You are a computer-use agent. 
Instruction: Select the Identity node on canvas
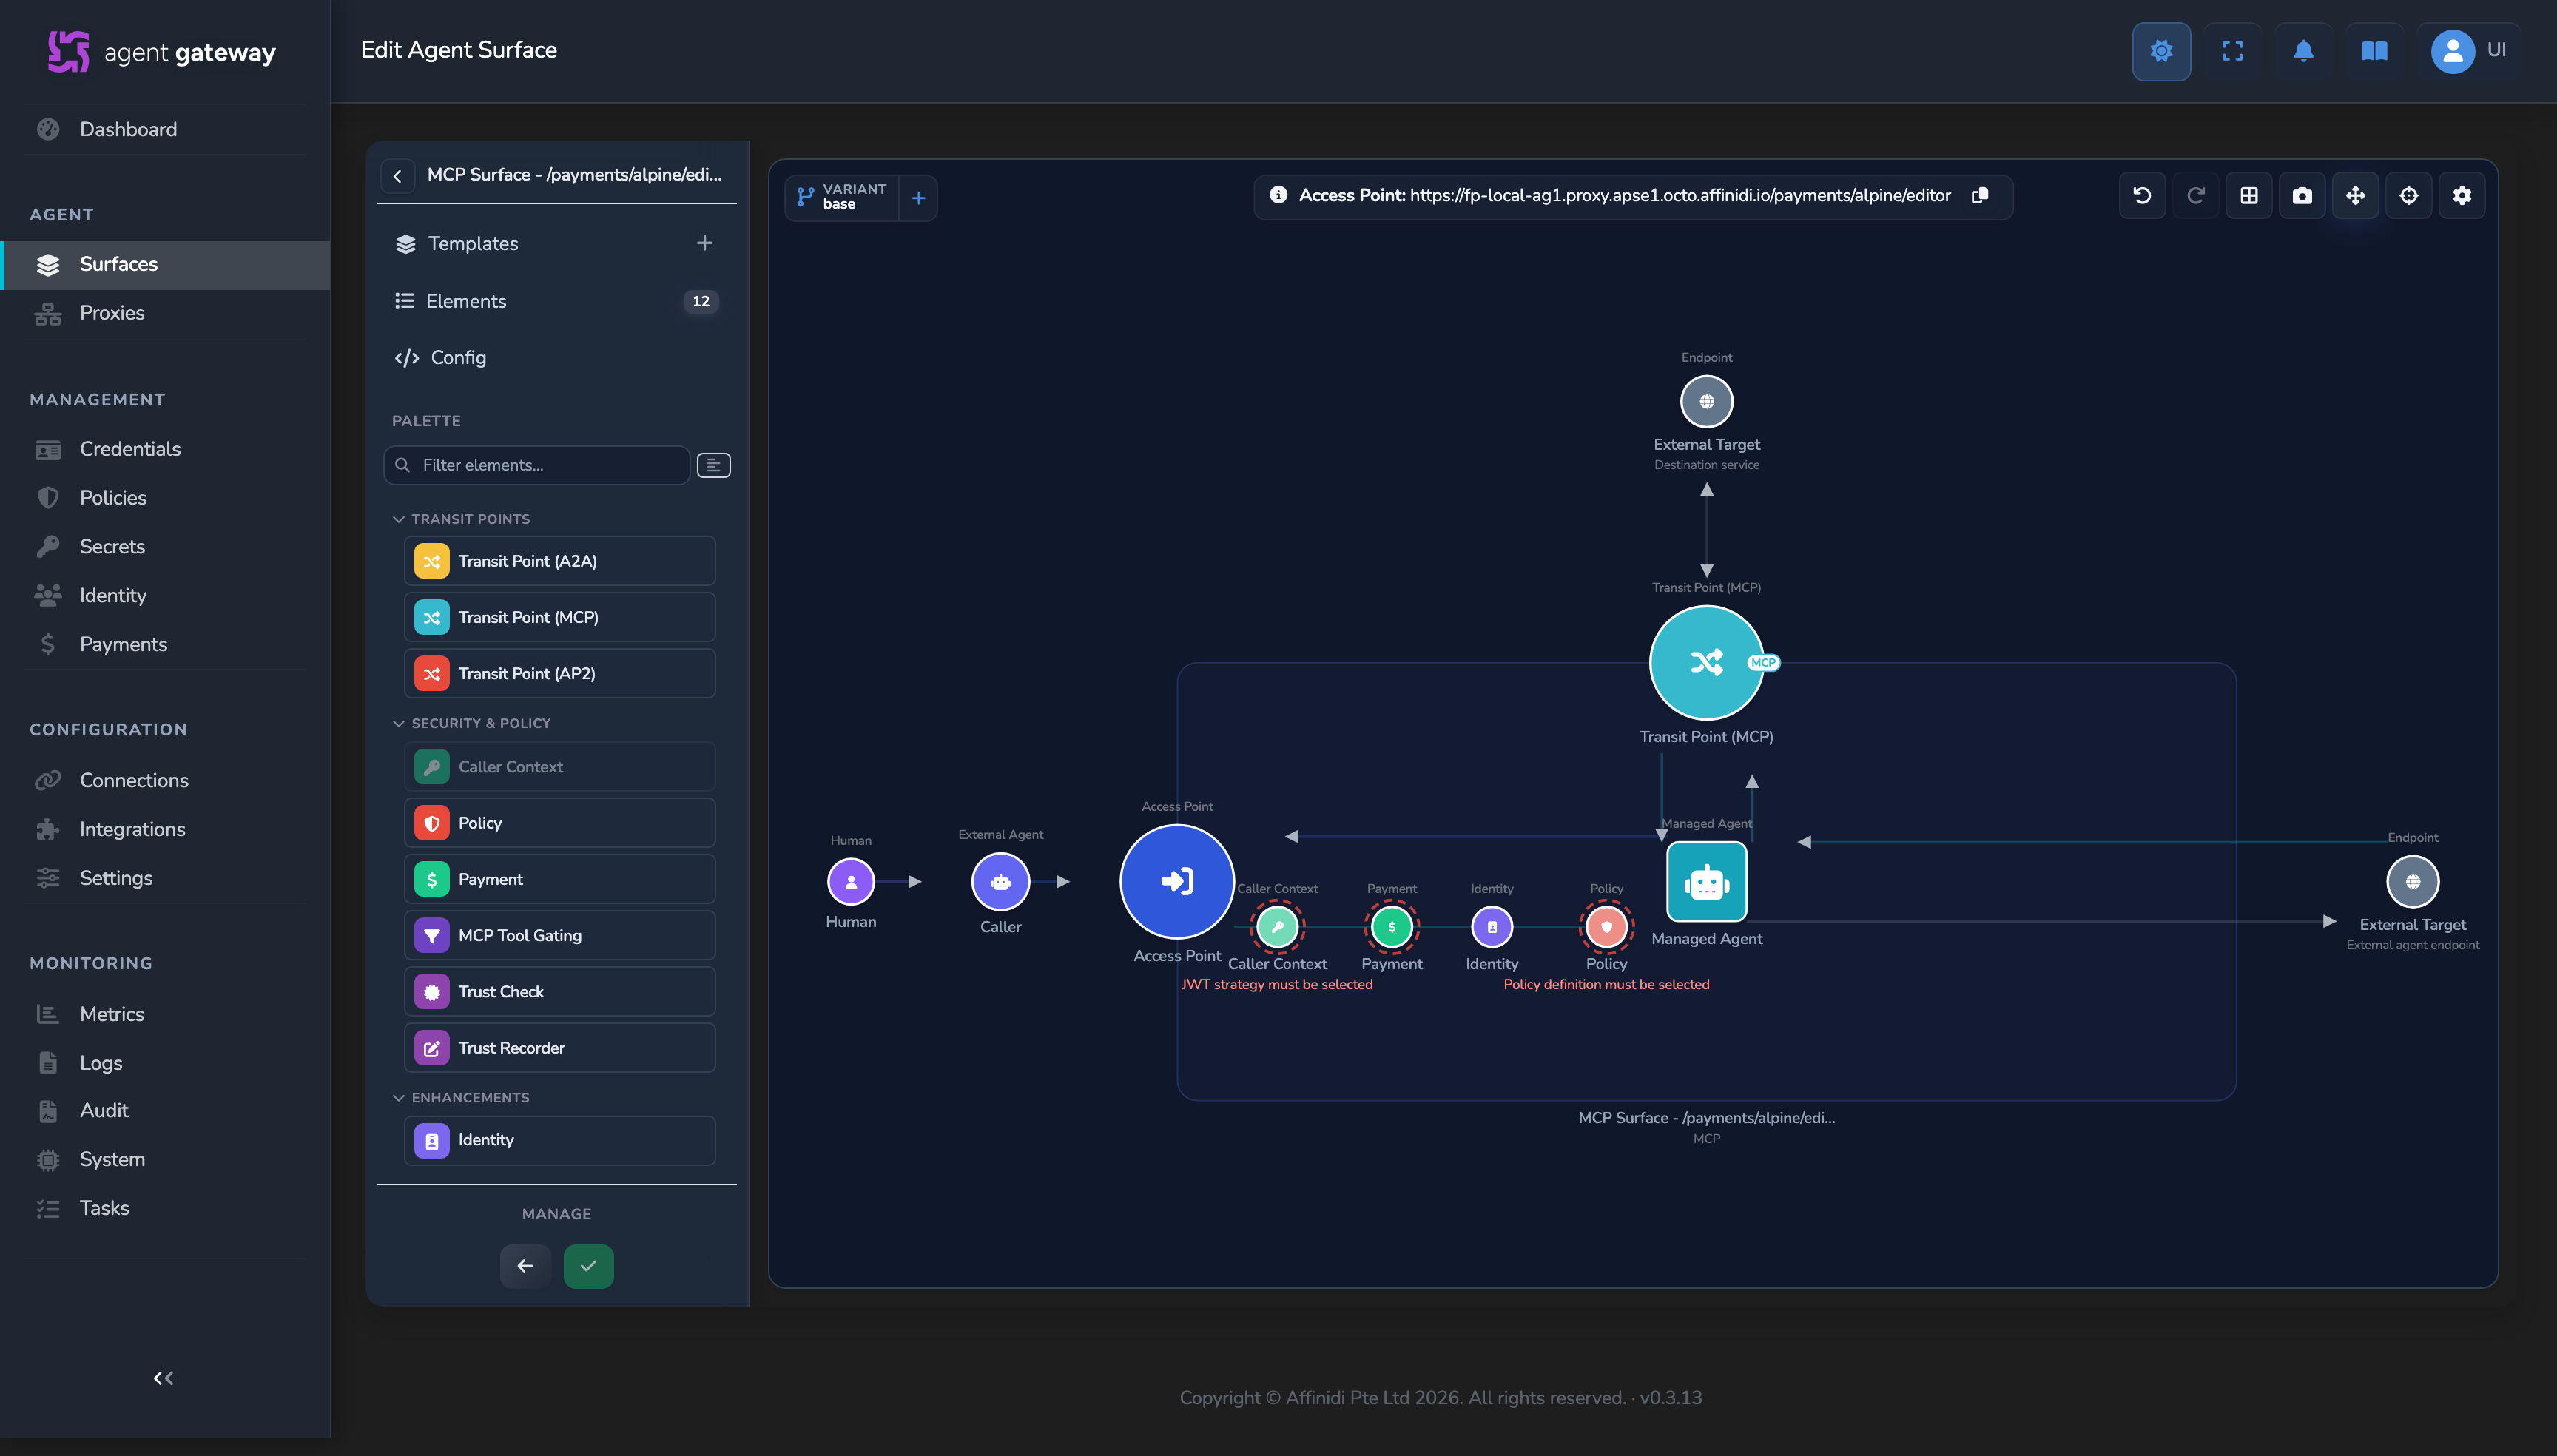tap(1491, 927)
